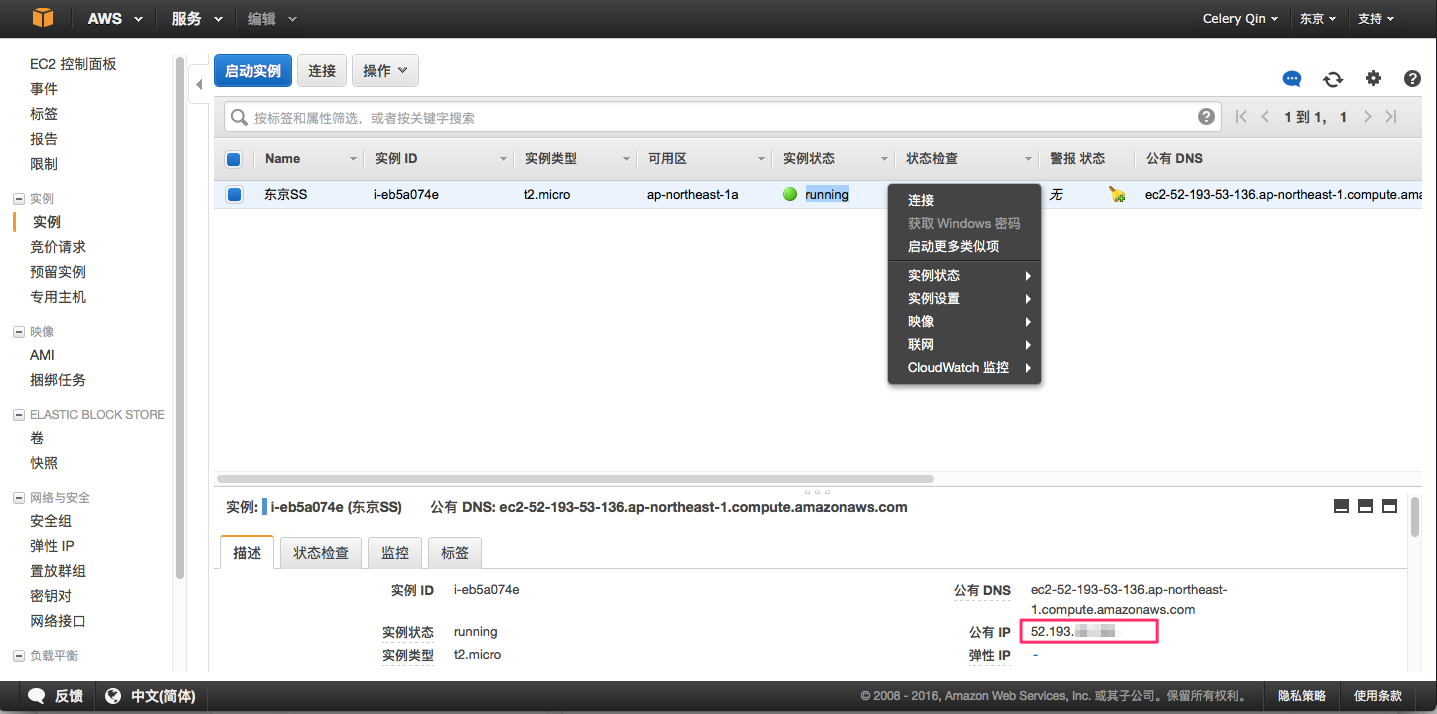
Task: Click the 启动实例 button
Action: click(253, 71)
